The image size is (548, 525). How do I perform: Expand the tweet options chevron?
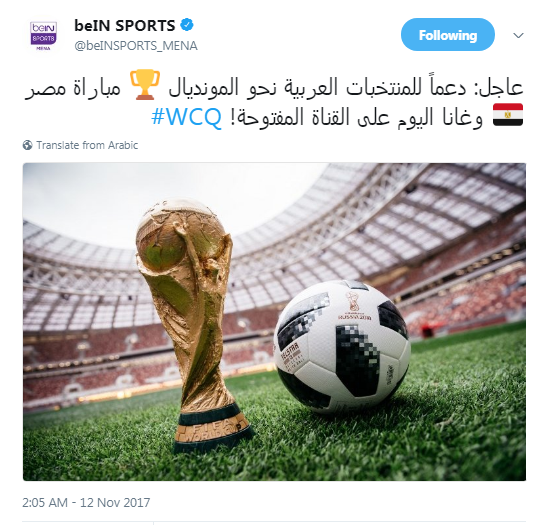point(518,35)
